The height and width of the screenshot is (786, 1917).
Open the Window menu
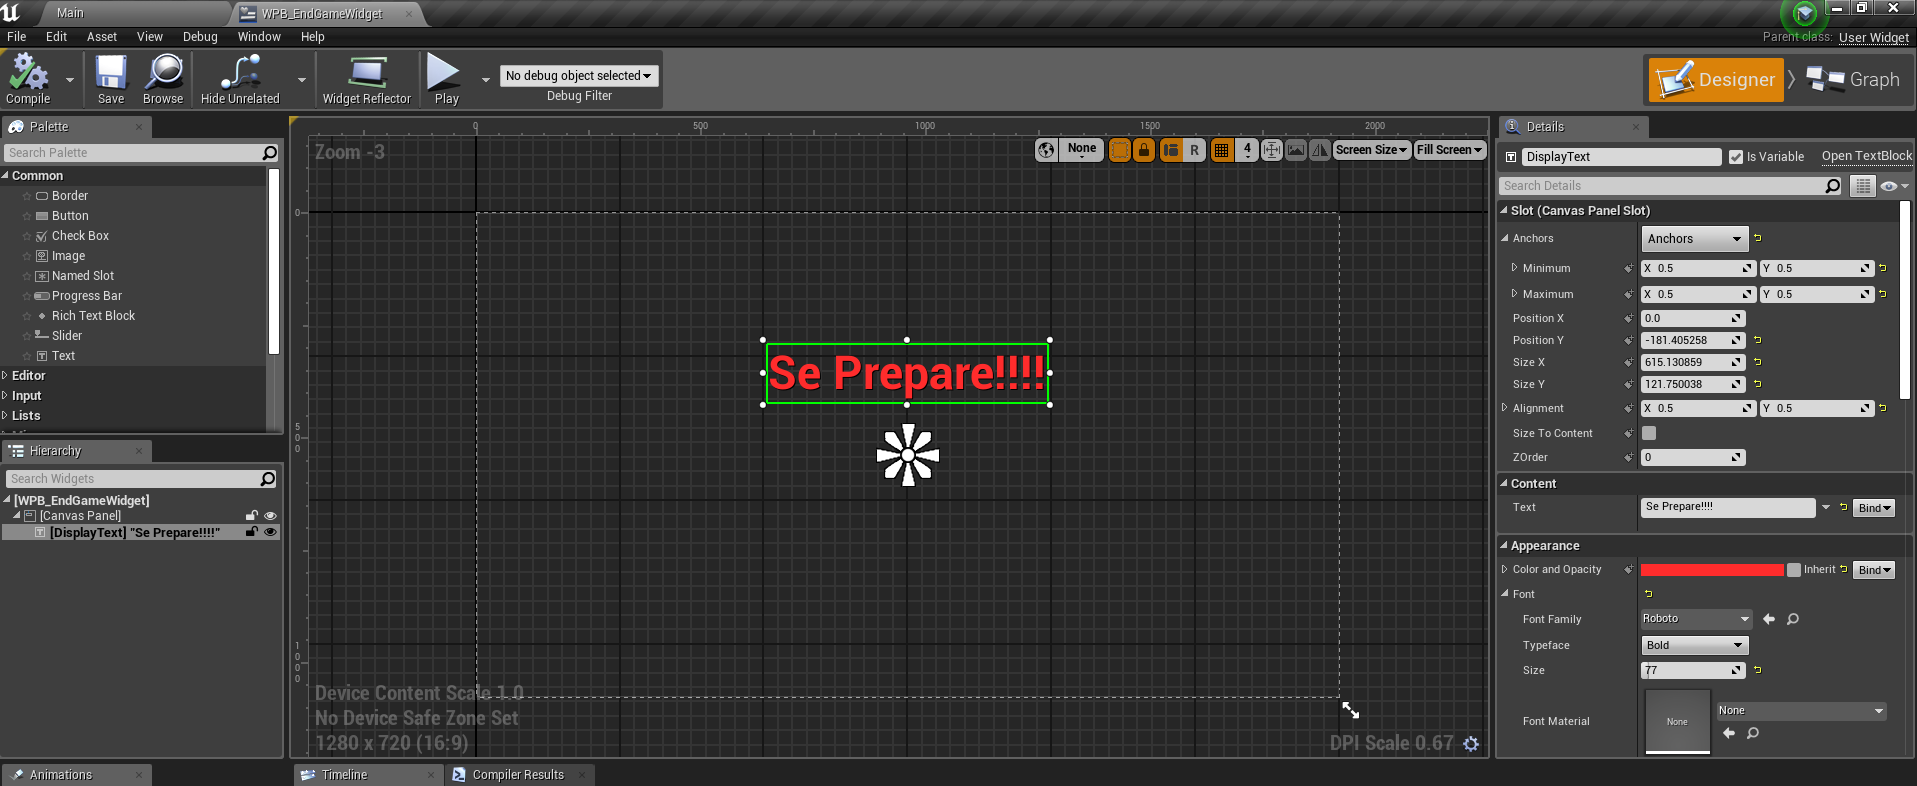pos(259,36)
